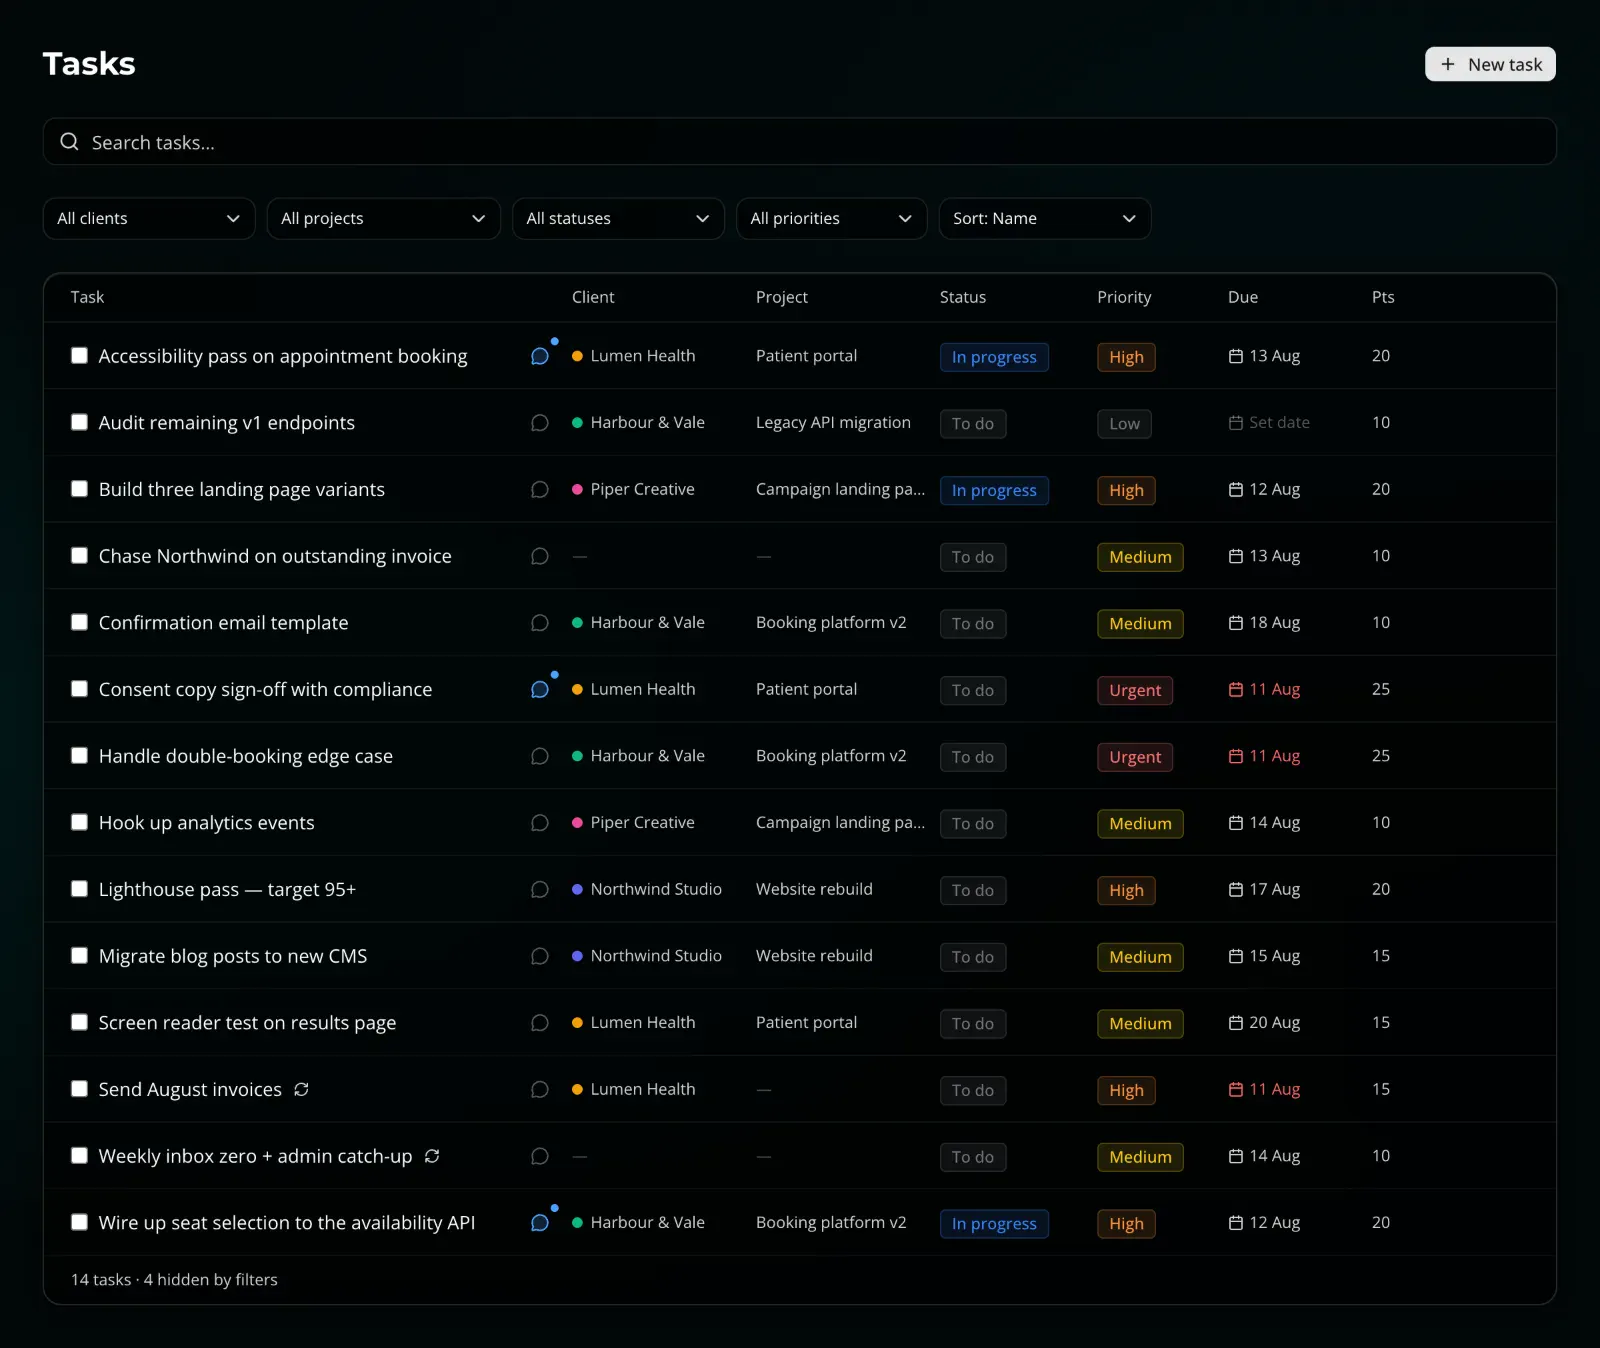
Task: Click Piper Creative pink dot on Build variants
Action: pyautogui.click(x=577, y=489)
